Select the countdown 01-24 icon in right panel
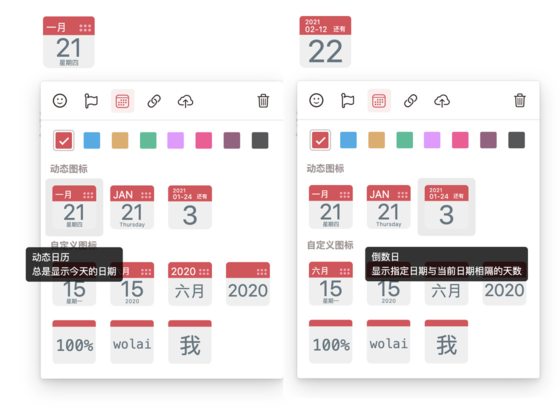560x410 pixels. 446,207
